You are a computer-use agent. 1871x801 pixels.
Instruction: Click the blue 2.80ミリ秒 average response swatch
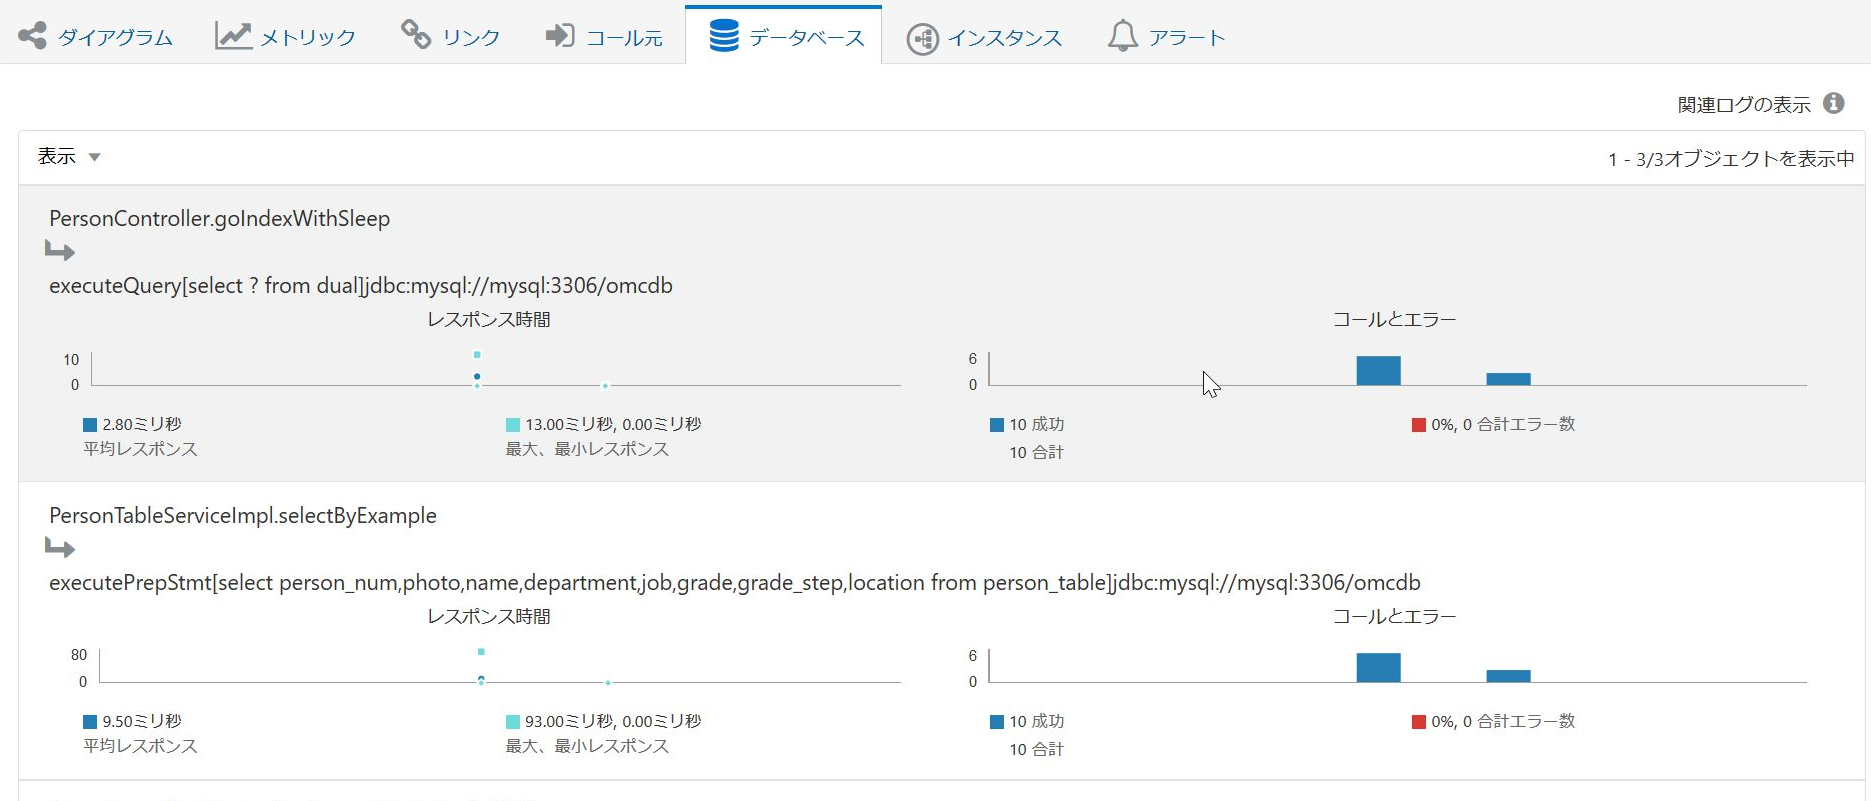[90, 425]
